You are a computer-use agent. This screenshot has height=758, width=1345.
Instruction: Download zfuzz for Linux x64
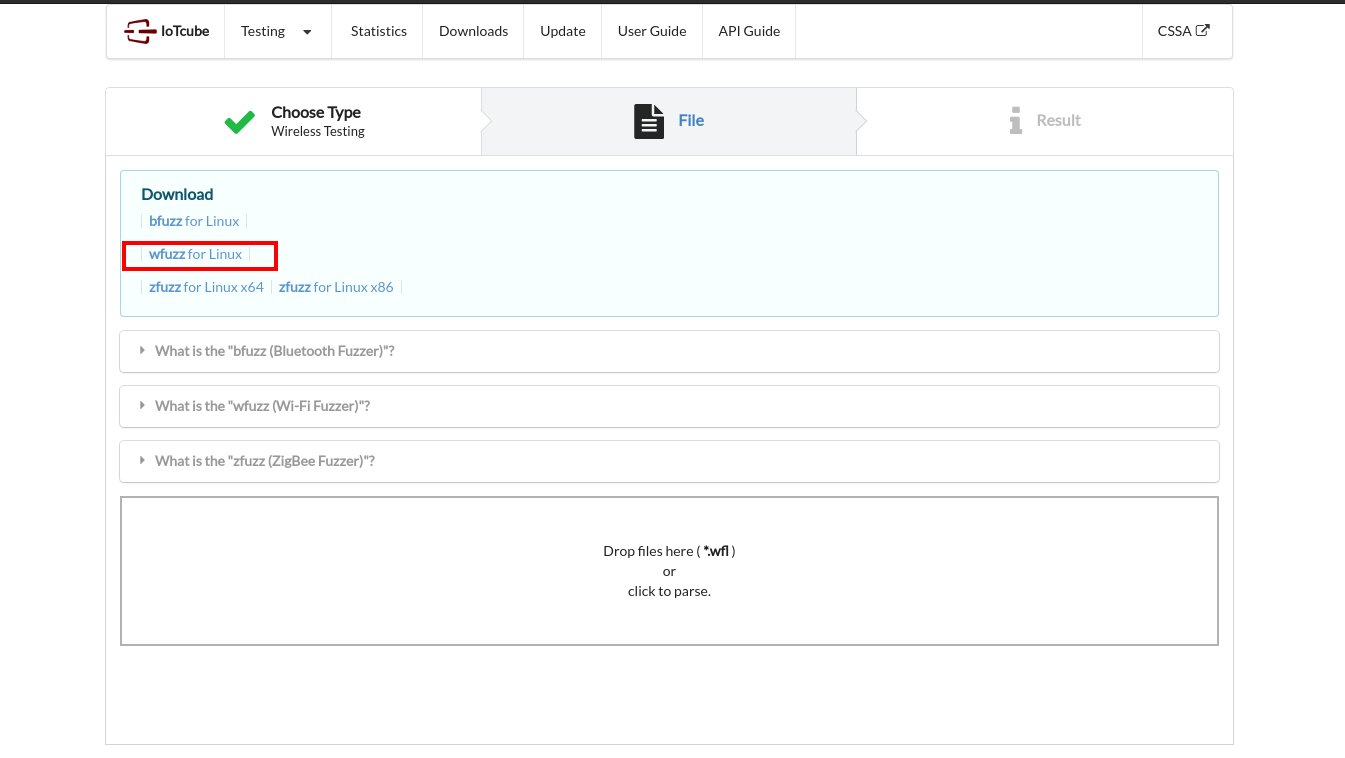click(x=206, y=287)
